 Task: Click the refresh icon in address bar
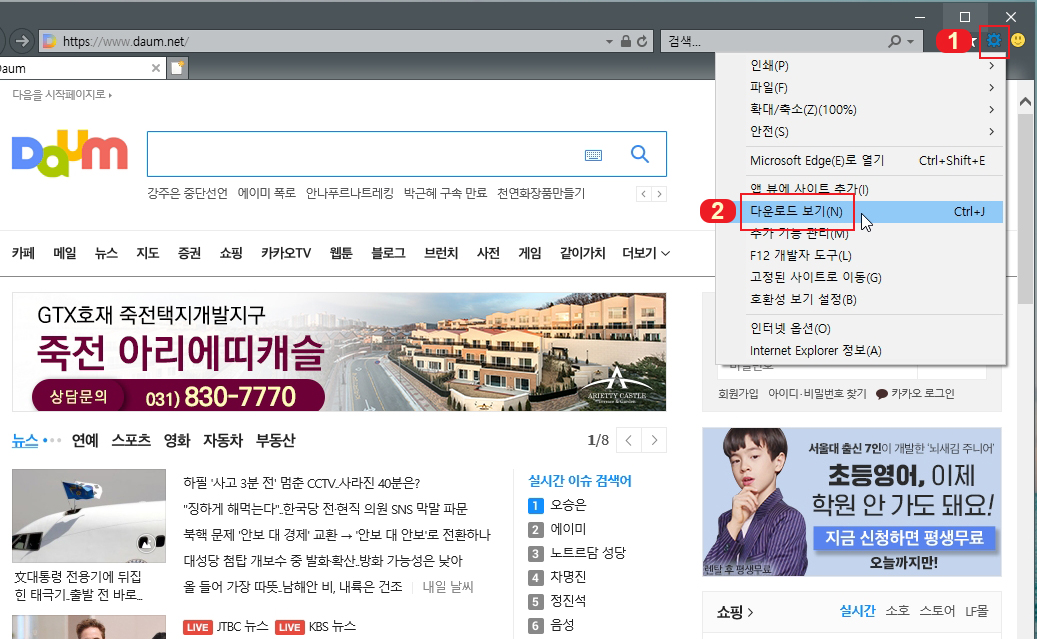point(642,42)
